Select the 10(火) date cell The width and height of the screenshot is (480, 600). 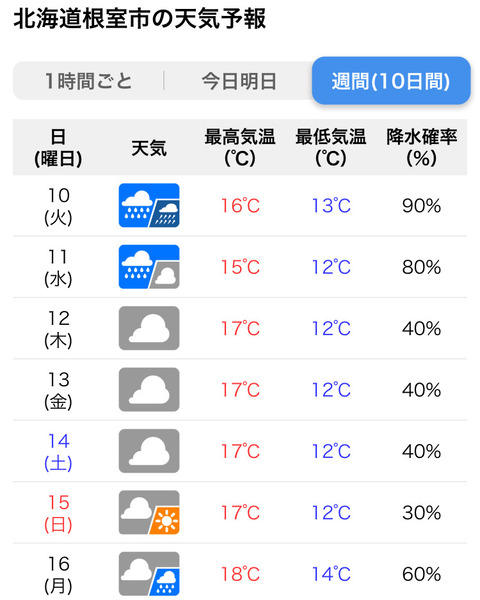(x=58, y=206)
